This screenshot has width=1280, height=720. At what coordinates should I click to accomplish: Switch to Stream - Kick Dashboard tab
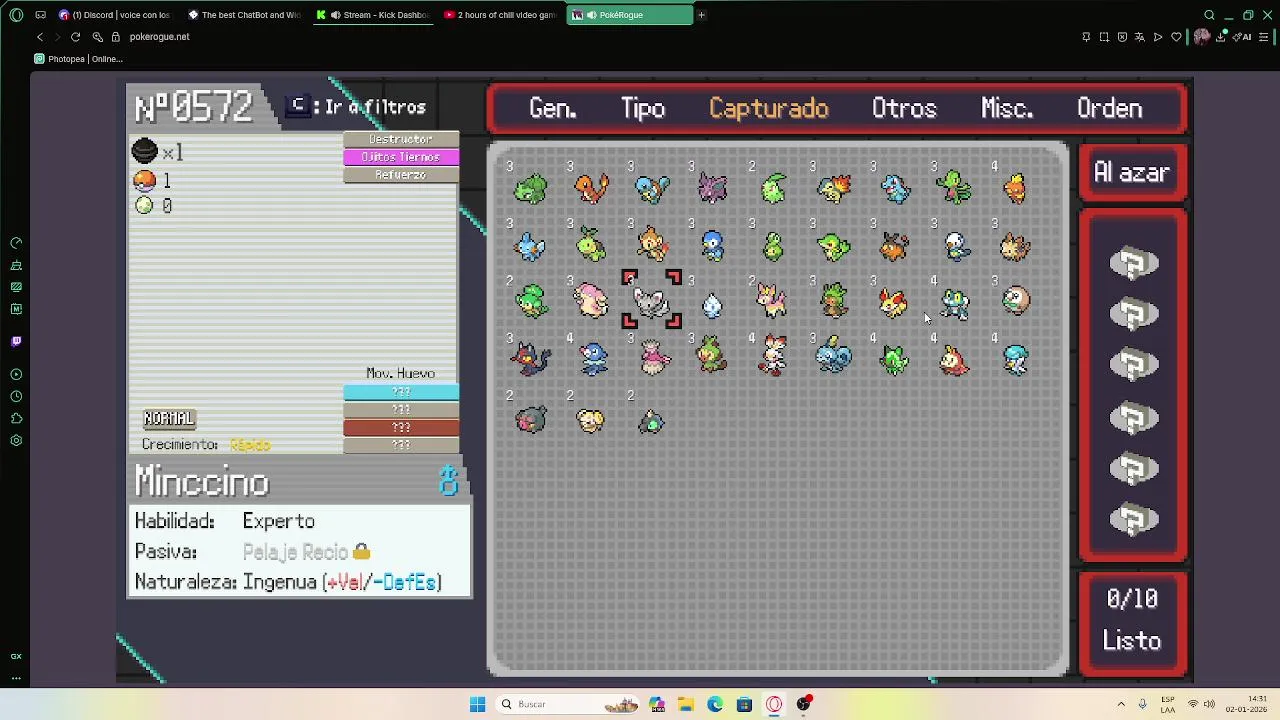[374, 15]
